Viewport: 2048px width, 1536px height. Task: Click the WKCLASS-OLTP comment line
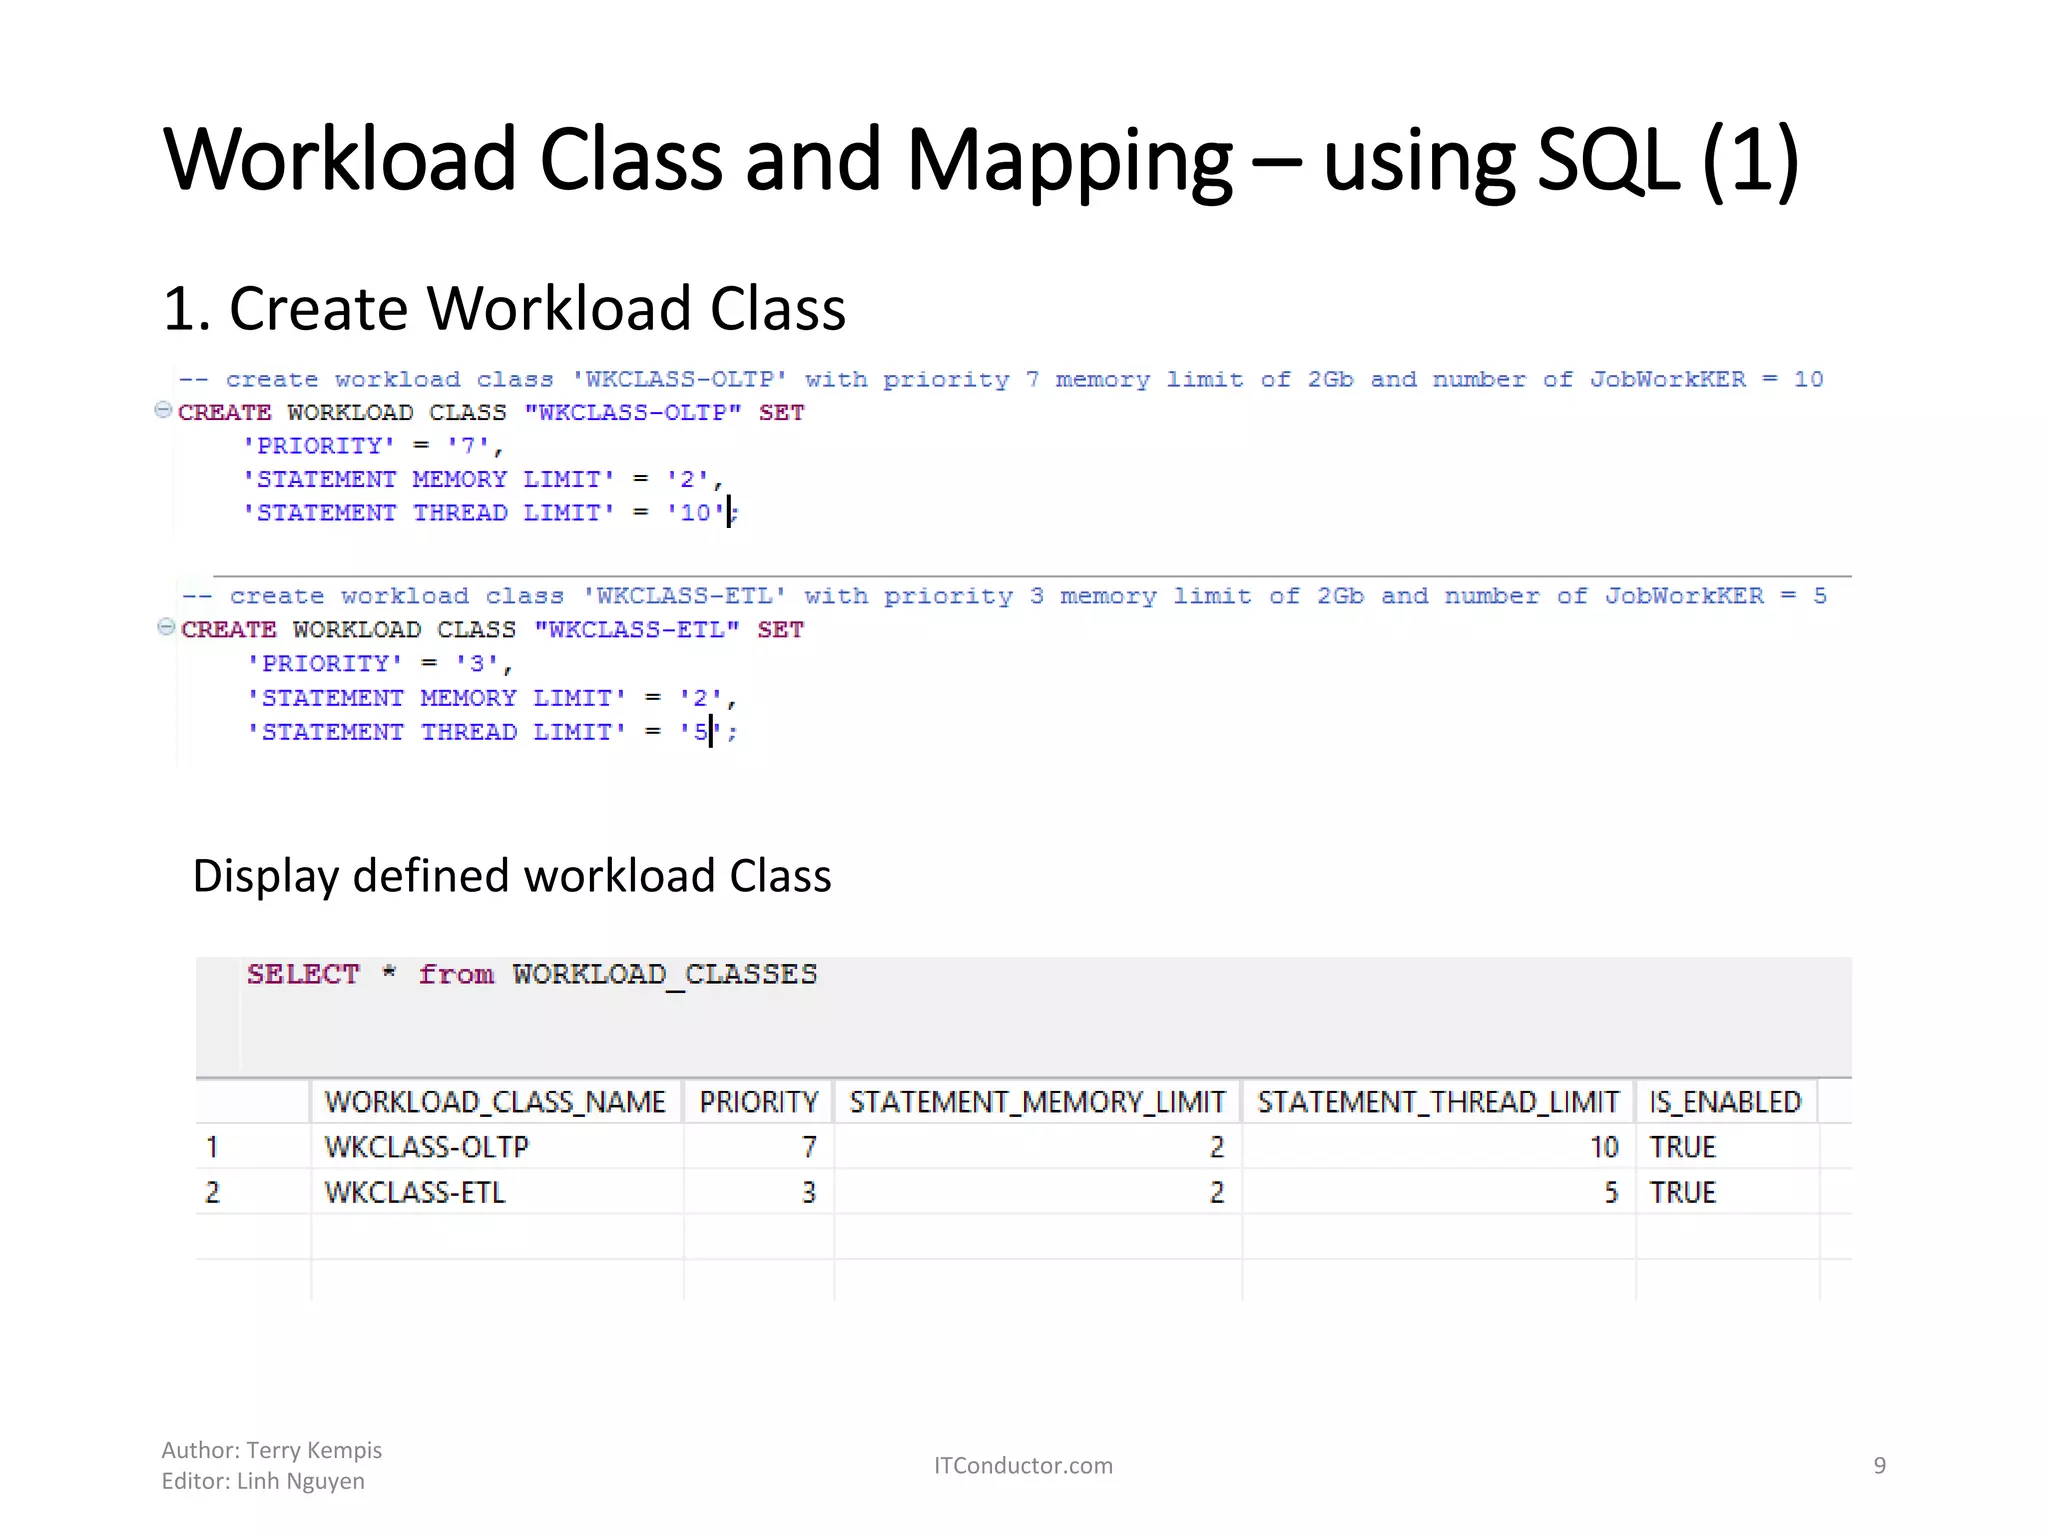[x=1001, y=379]
